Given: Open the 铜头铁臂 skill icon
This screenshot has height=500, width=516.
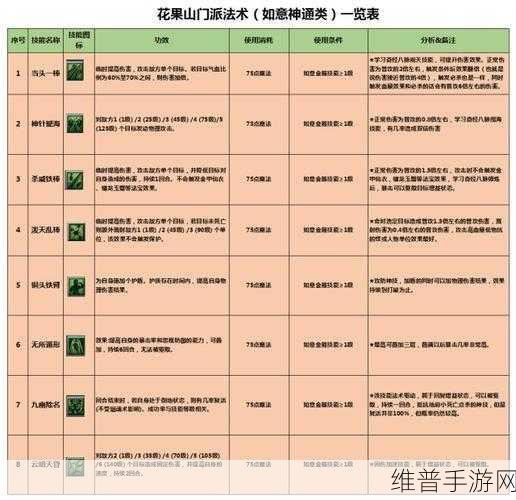Looking at the screenshot, I should (76, 286).
